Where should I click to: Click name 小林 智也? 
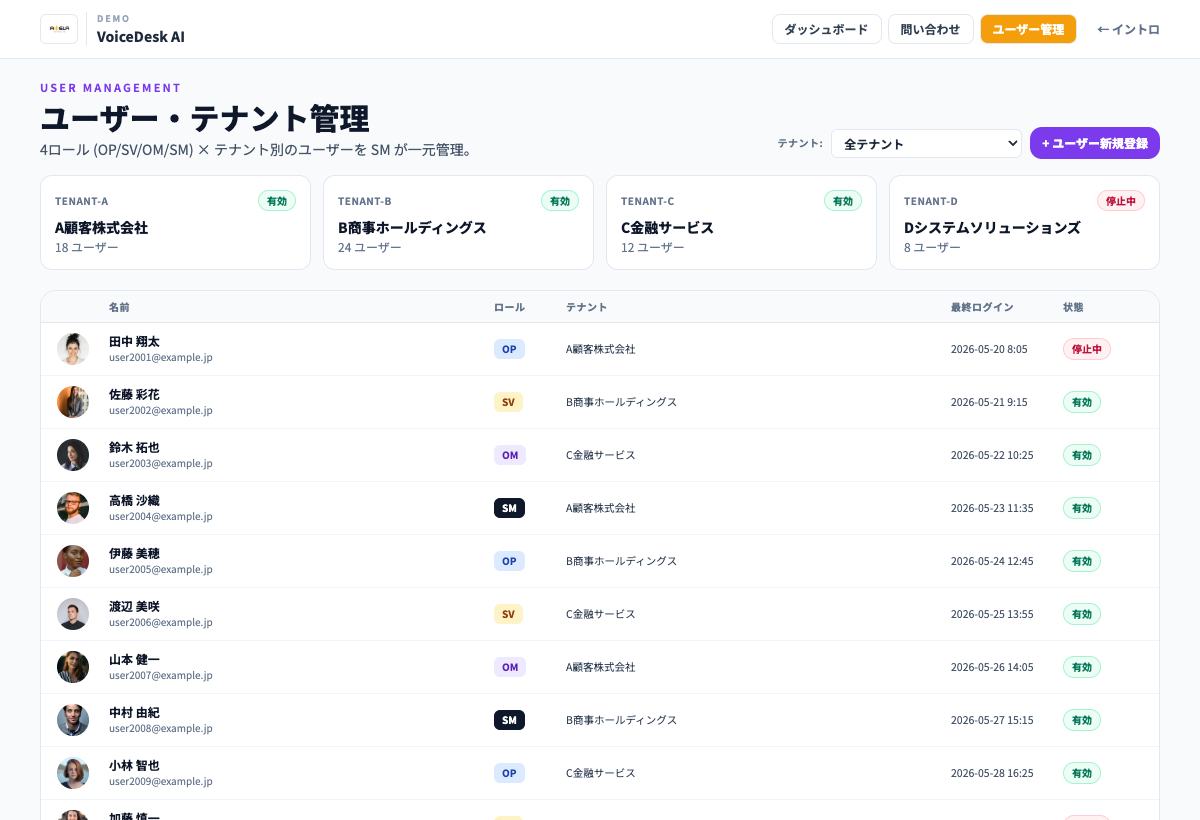(134, 766)
